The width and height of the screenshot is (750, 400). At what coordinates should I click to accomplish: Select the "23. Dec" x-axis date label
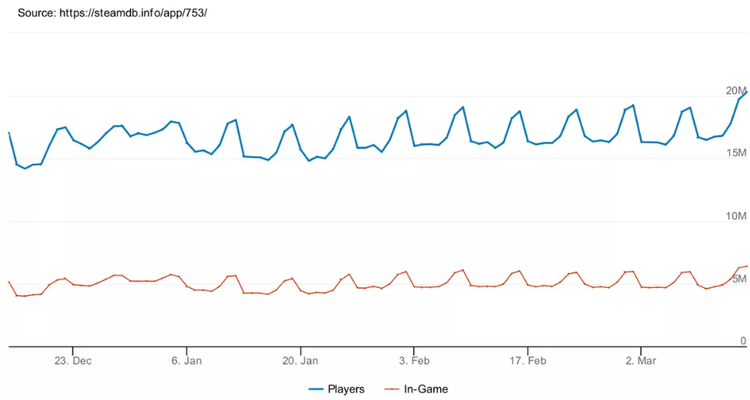(x=74, y=359)
